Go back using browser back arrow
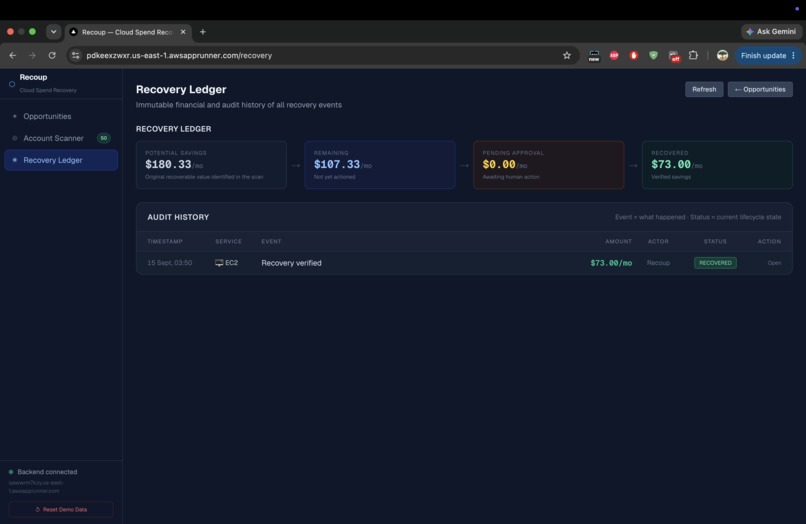This screenshot has height=524, width=806. (13, 56)
